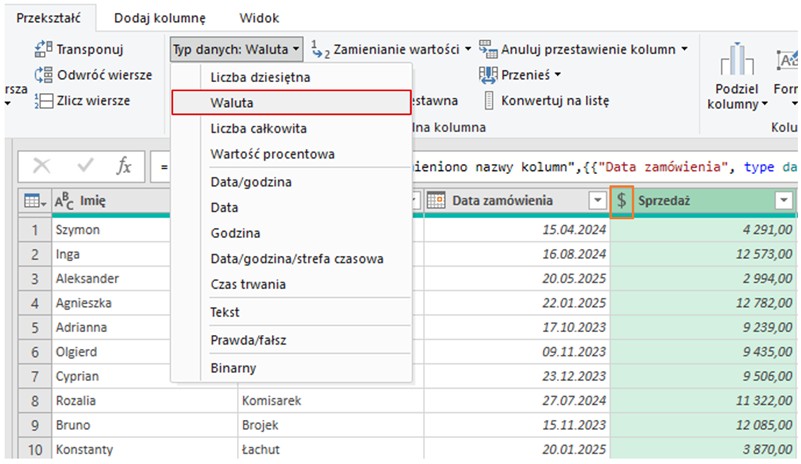Select row number 5
This screenshot has width=801, height=464.
click(35, 327)
